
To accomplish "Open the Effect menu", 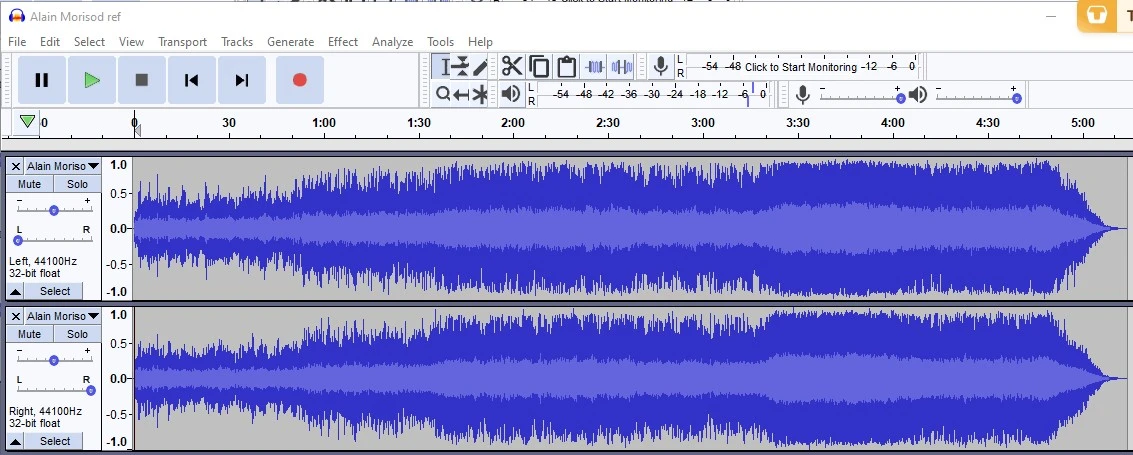I will [x=342, y=42].
